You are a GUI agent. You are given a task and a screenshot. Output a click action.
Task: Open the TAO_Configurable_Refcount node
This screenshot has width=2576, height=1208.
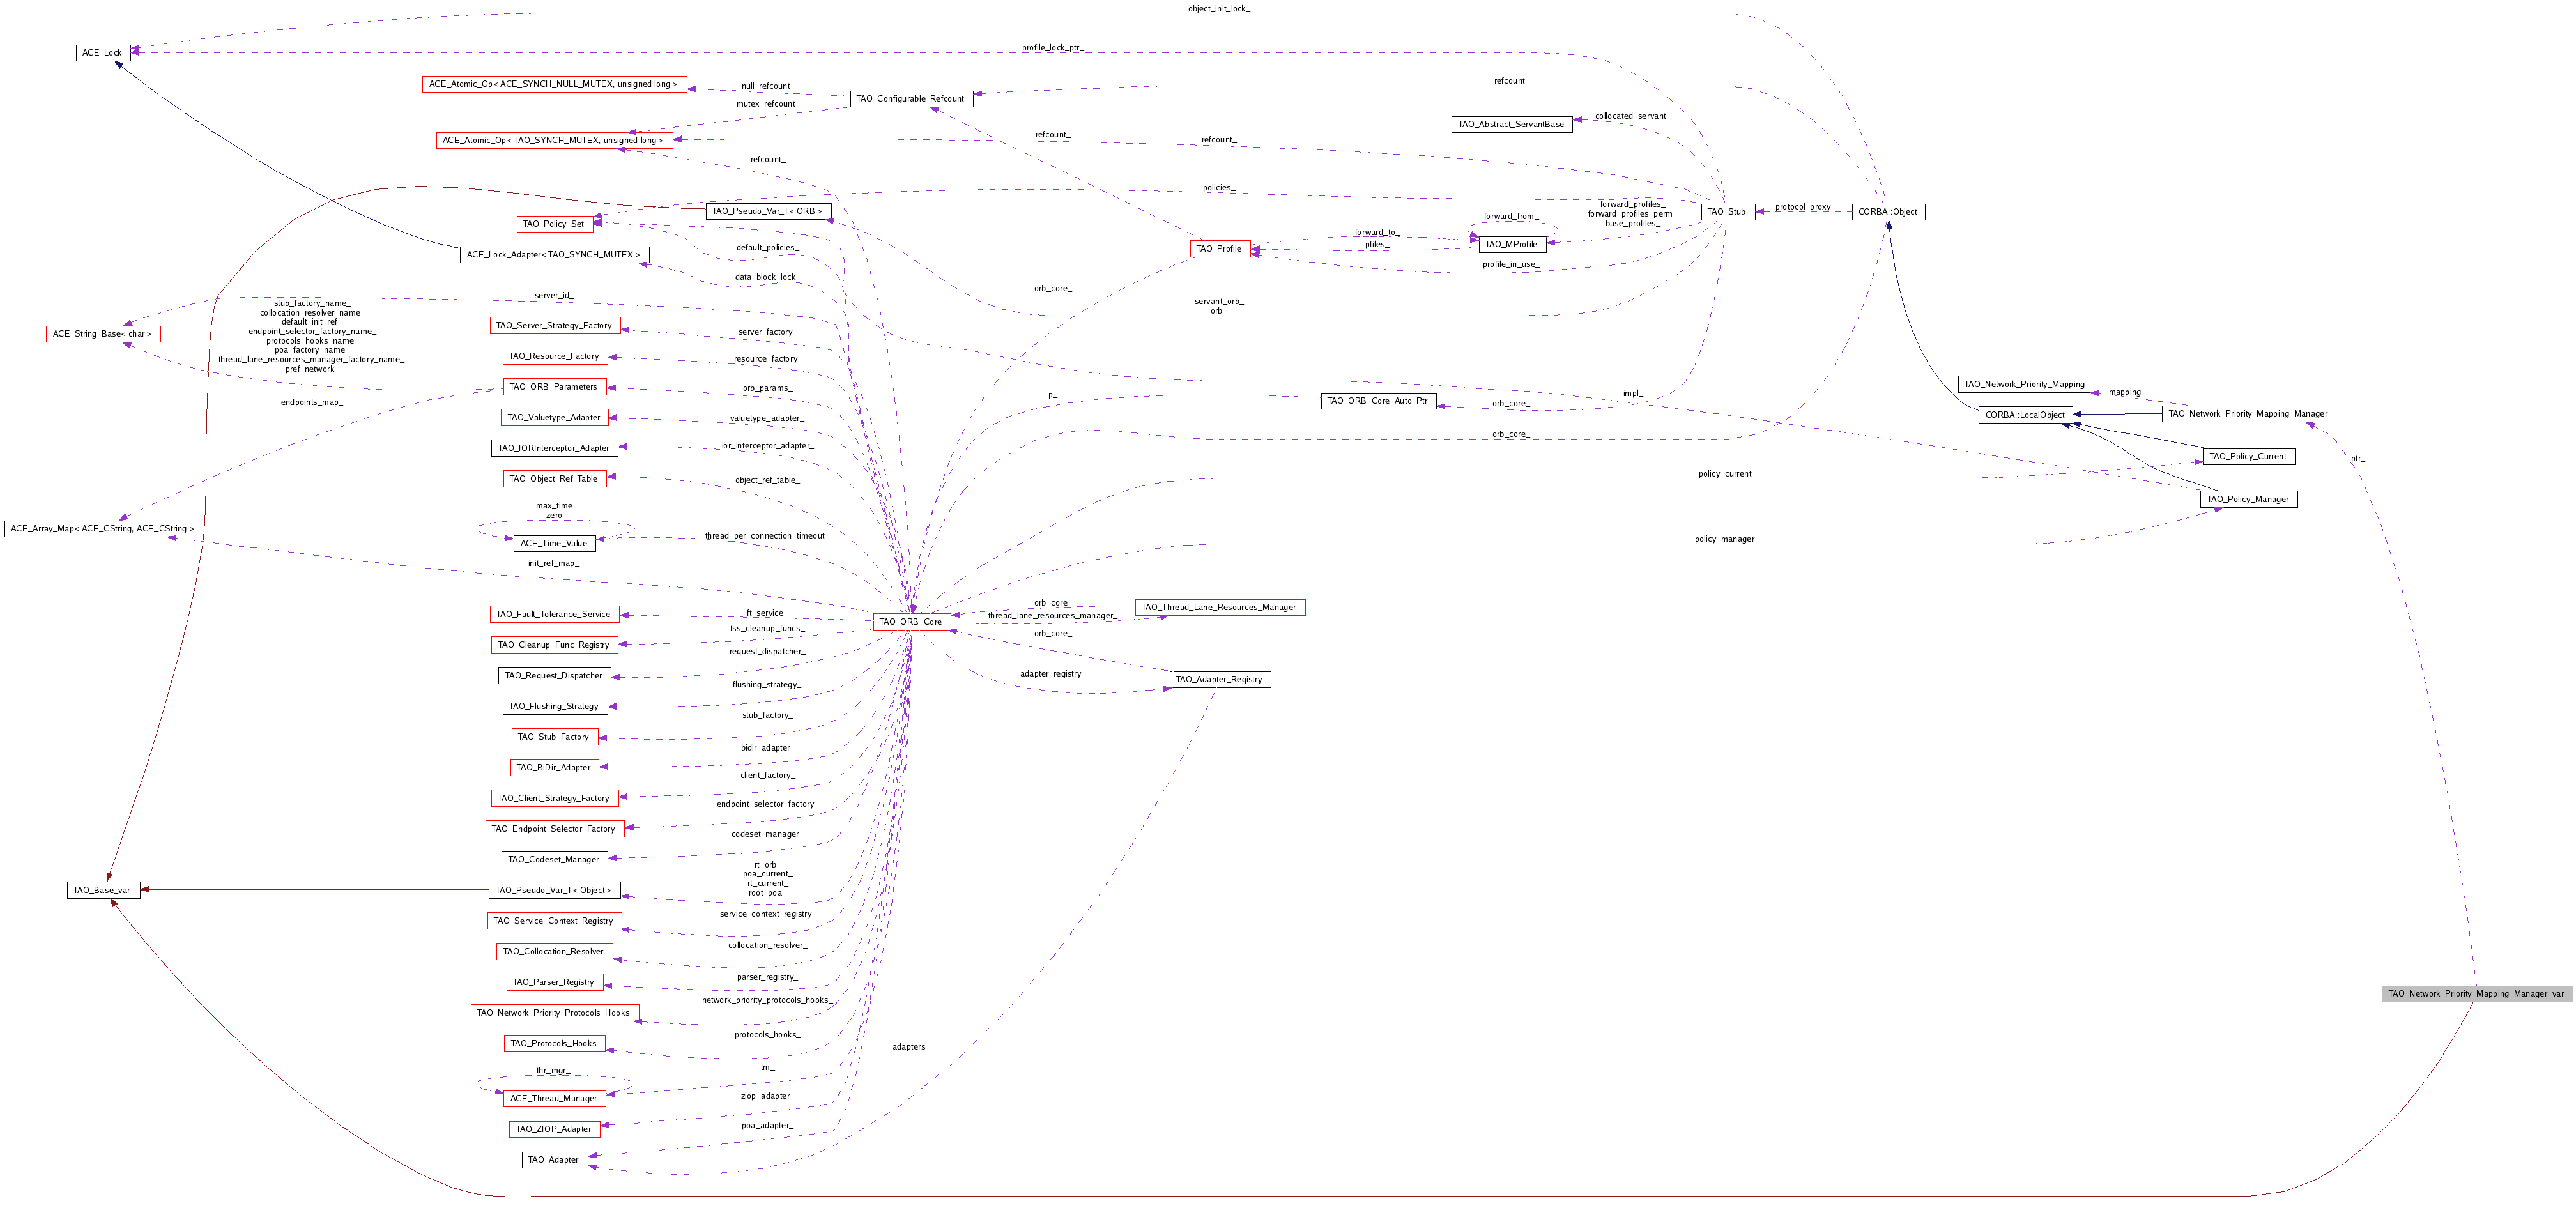point(910,99)
